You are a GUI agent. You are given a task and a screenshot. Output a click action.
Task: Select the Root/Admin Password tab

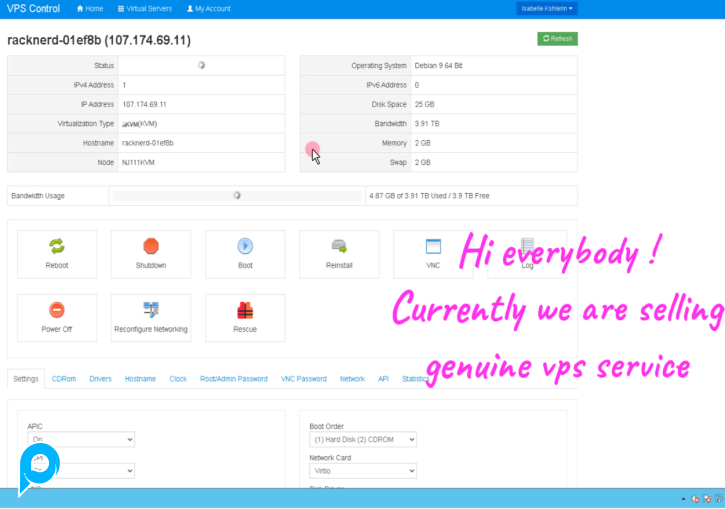point(233,379)
